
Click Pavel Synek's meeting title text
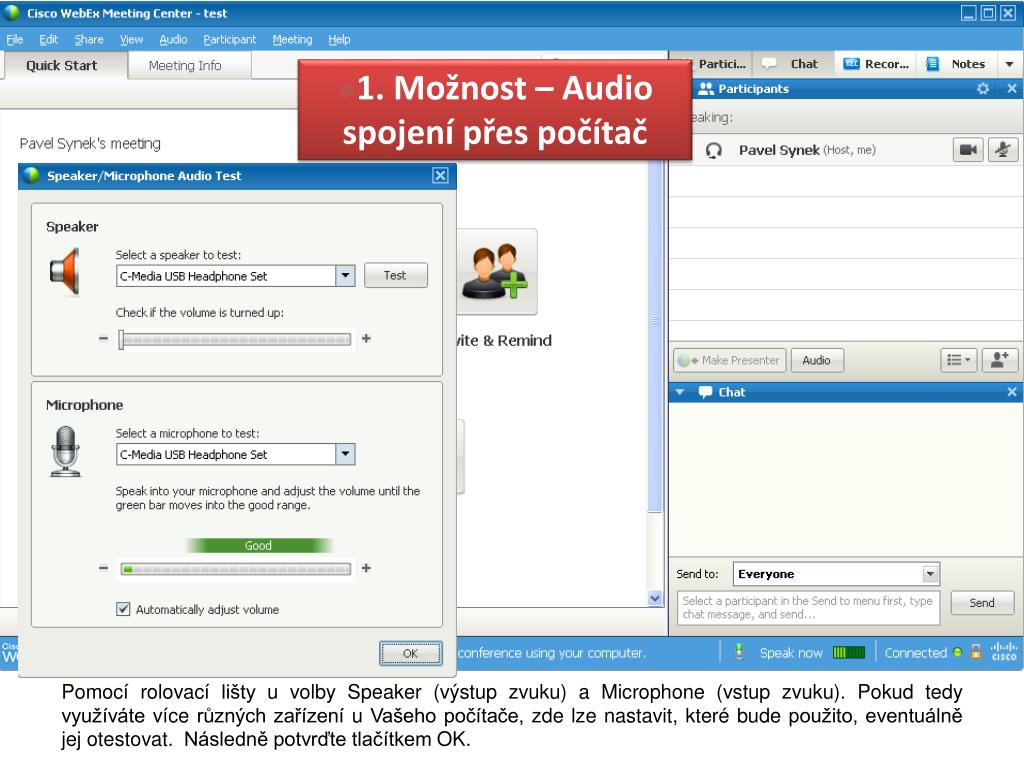[x=90, y=144]
